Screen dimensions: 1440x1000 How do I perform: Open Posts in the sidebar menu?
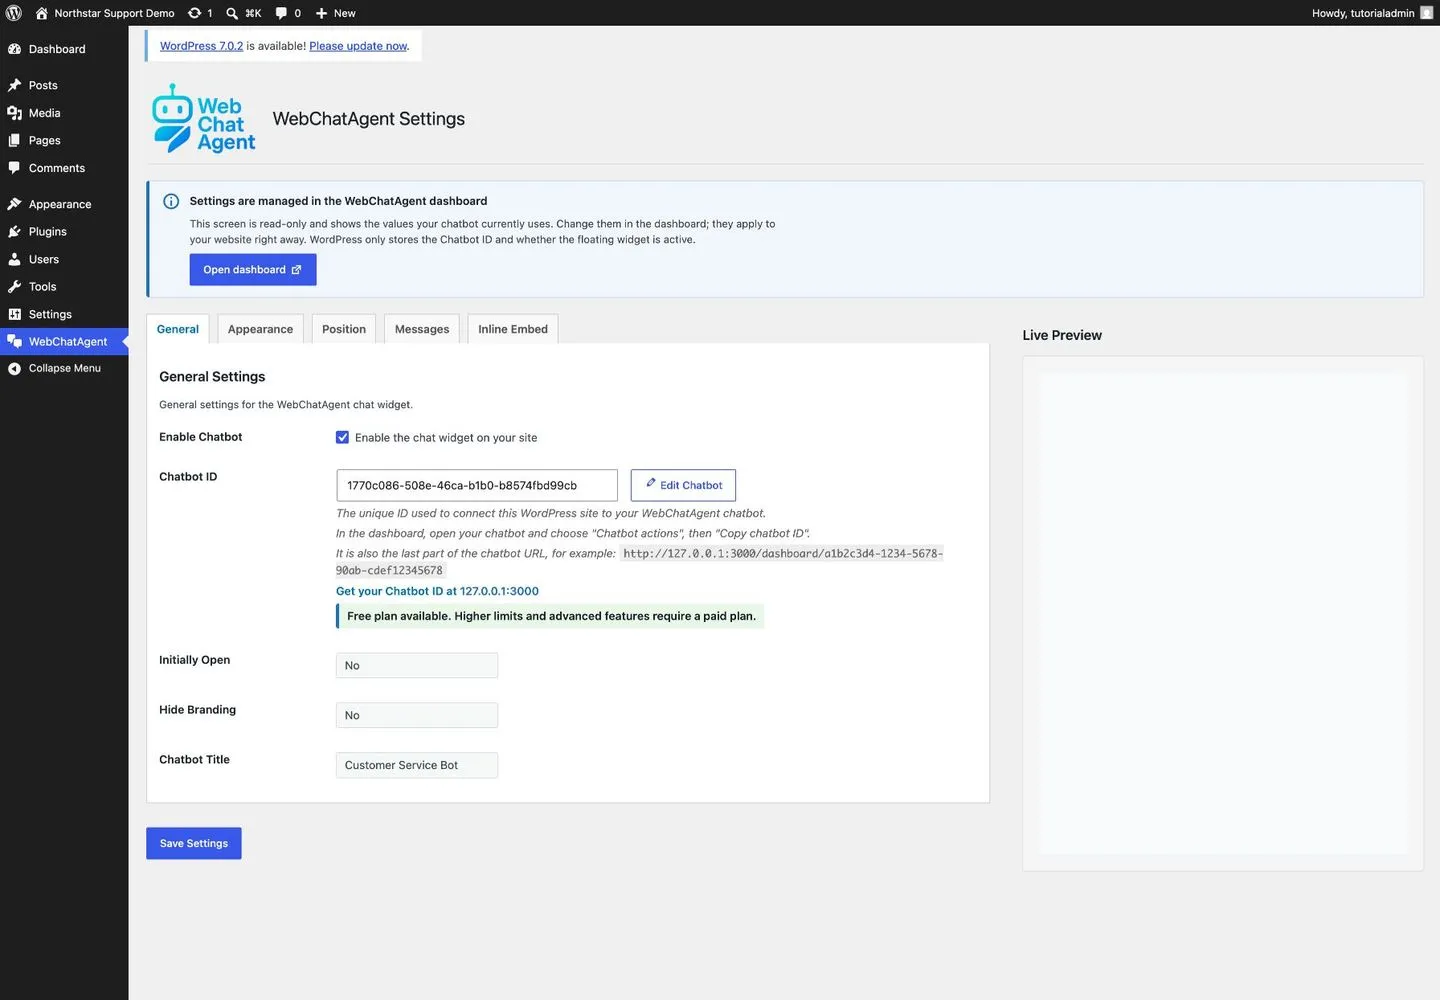pos(64,85)
